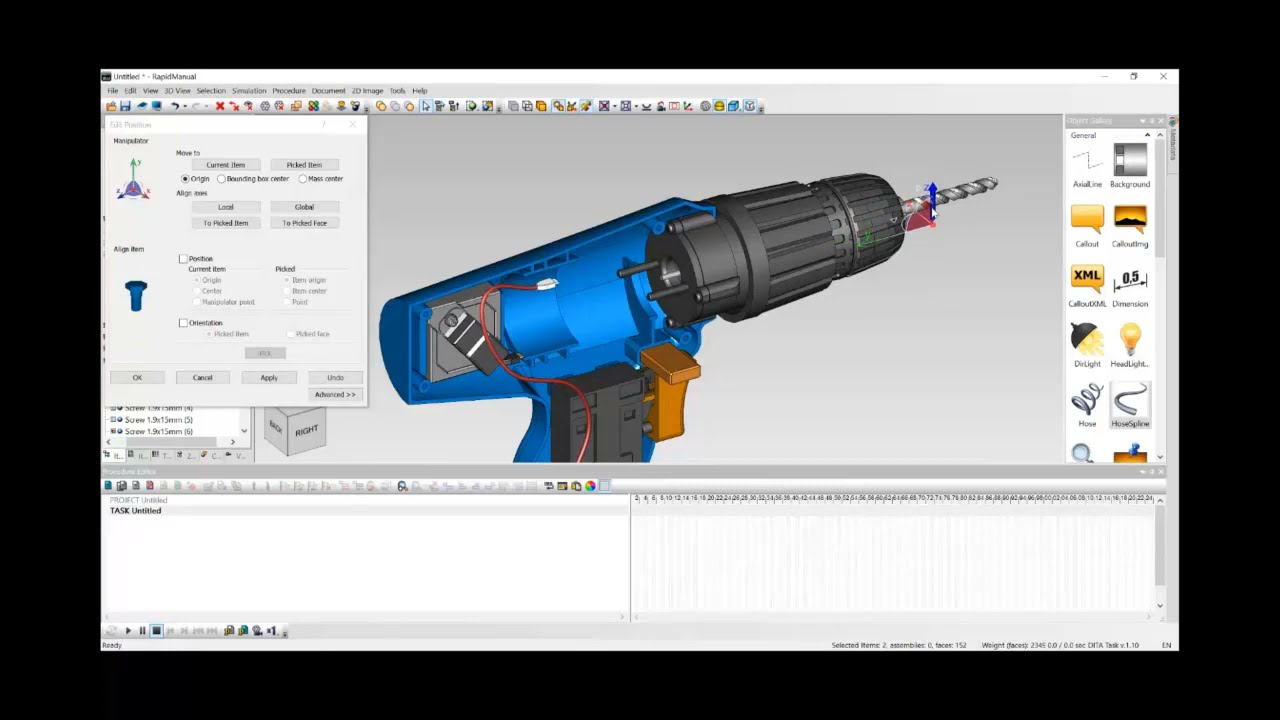The height and width of the screenshot is (720, 1280).
Task: Click the Save icon in the toolbar
Action: pos(125,106)
